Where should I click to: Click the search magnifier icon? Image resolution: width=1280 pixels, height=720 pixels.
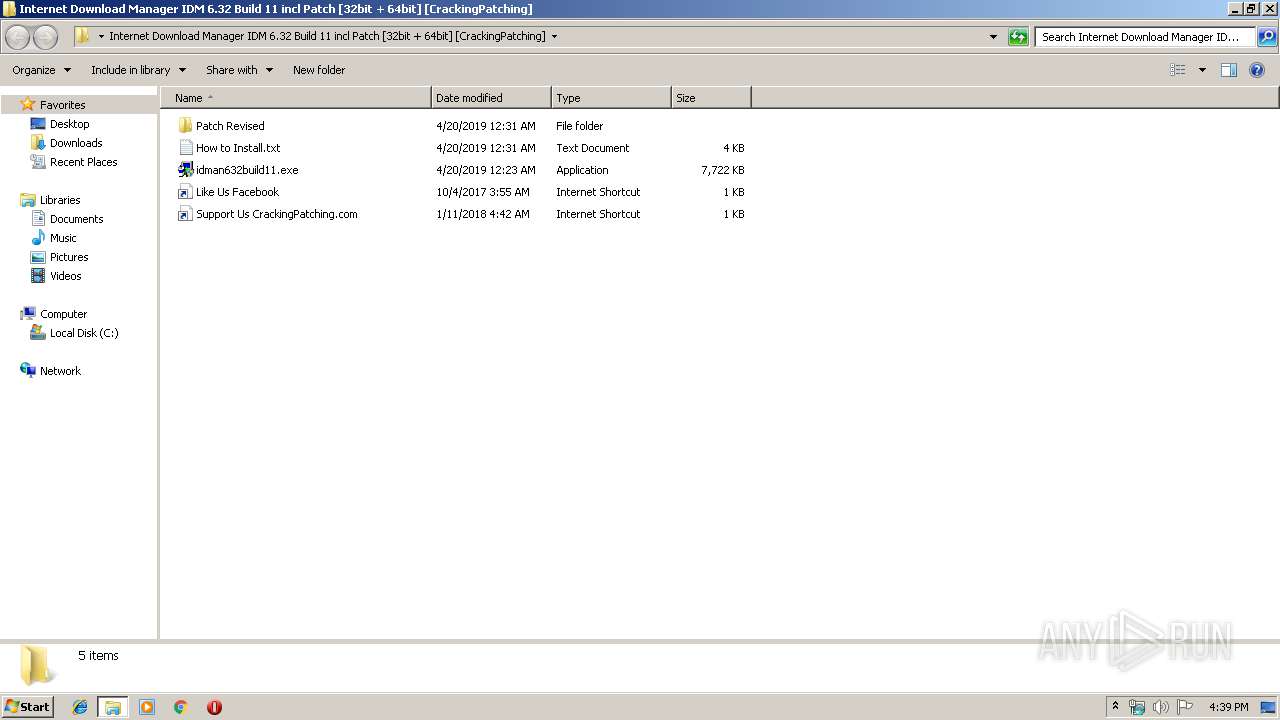(x=1266, y=37)
